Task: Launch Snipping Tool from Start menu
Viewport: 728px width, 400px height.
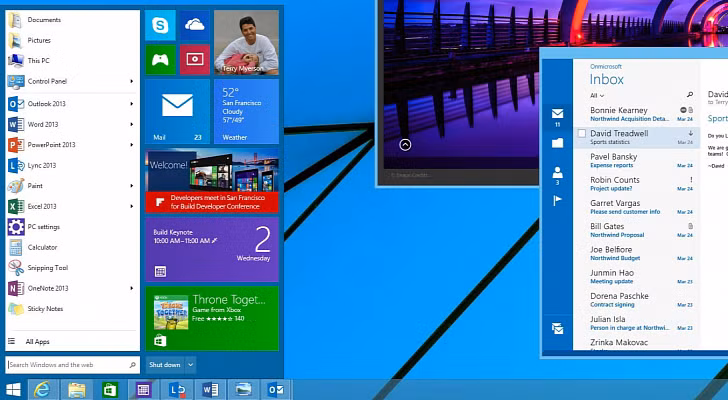Action: click(x=72, y=268)
